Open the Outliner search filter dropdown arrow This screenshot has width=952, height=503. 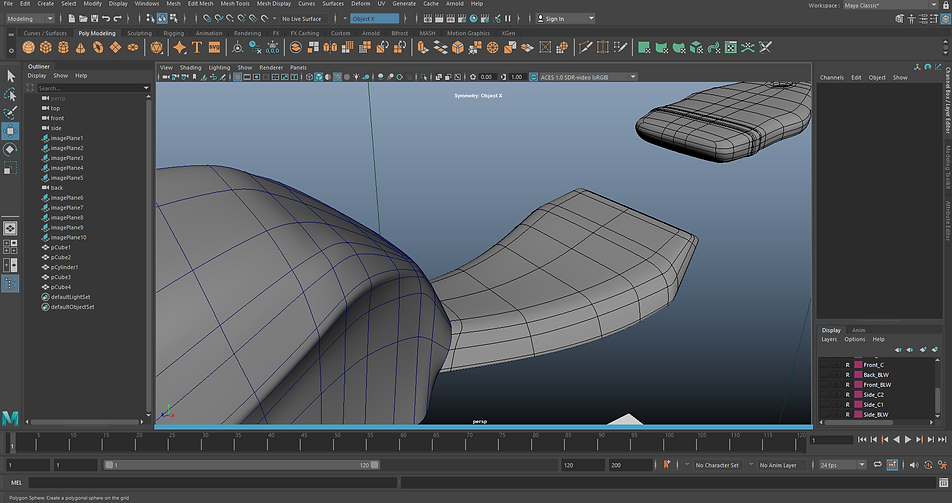pos(146,88)
